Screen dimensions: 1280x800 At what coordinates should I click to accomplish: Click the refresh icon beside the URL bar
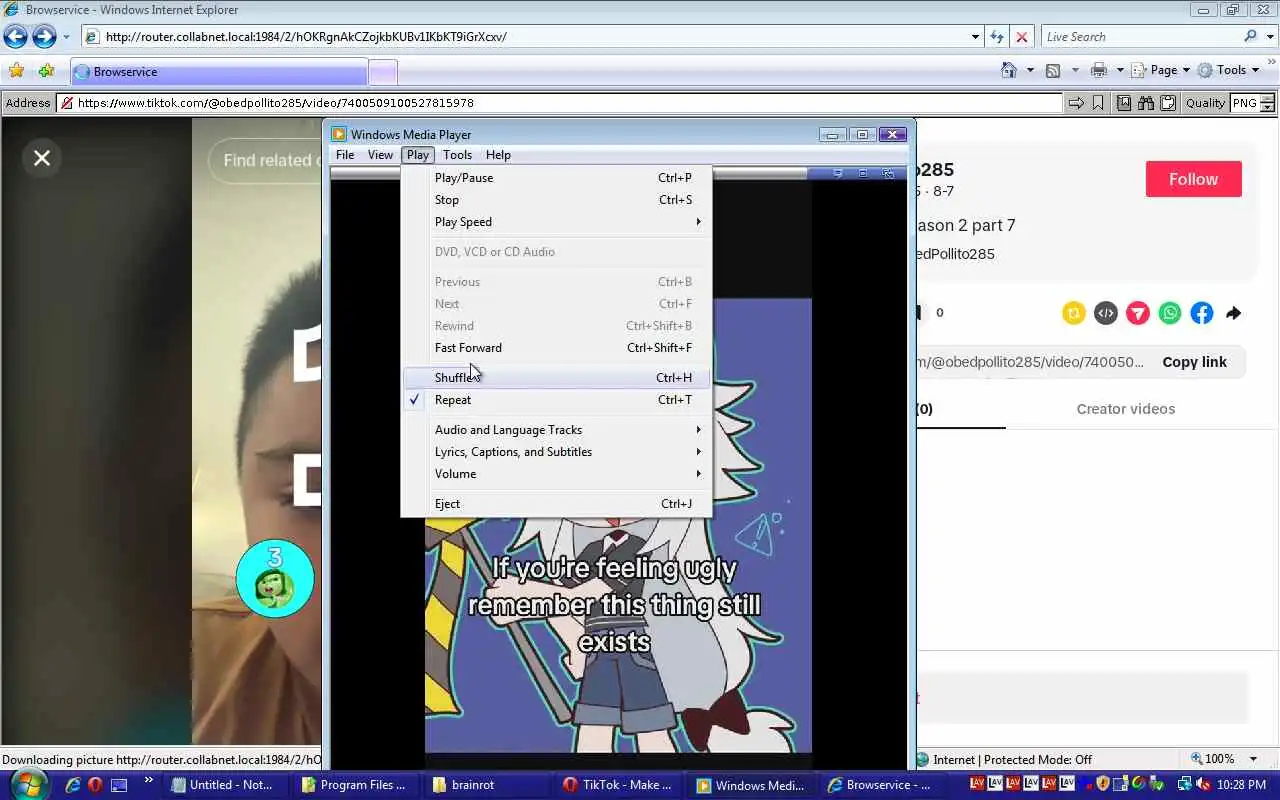997,37
